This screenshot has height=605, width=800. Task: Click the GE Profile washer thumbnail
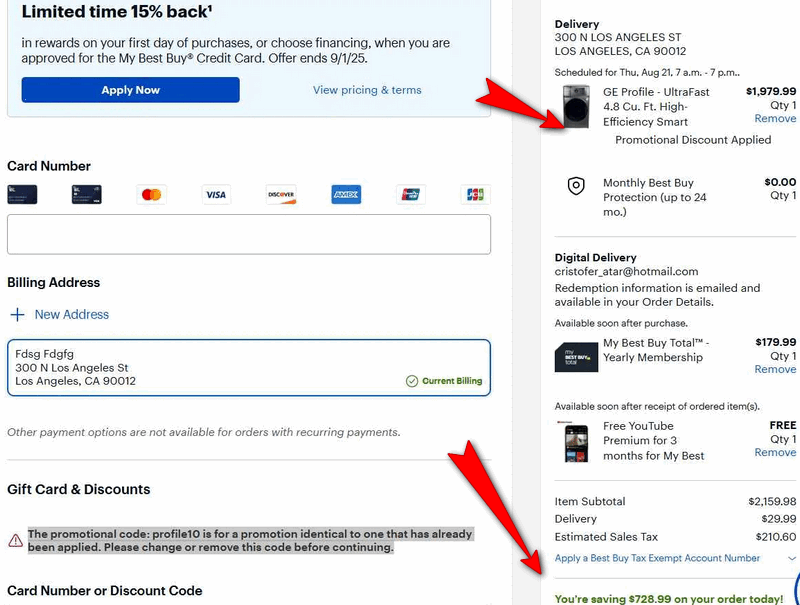[x=576, y=107]
